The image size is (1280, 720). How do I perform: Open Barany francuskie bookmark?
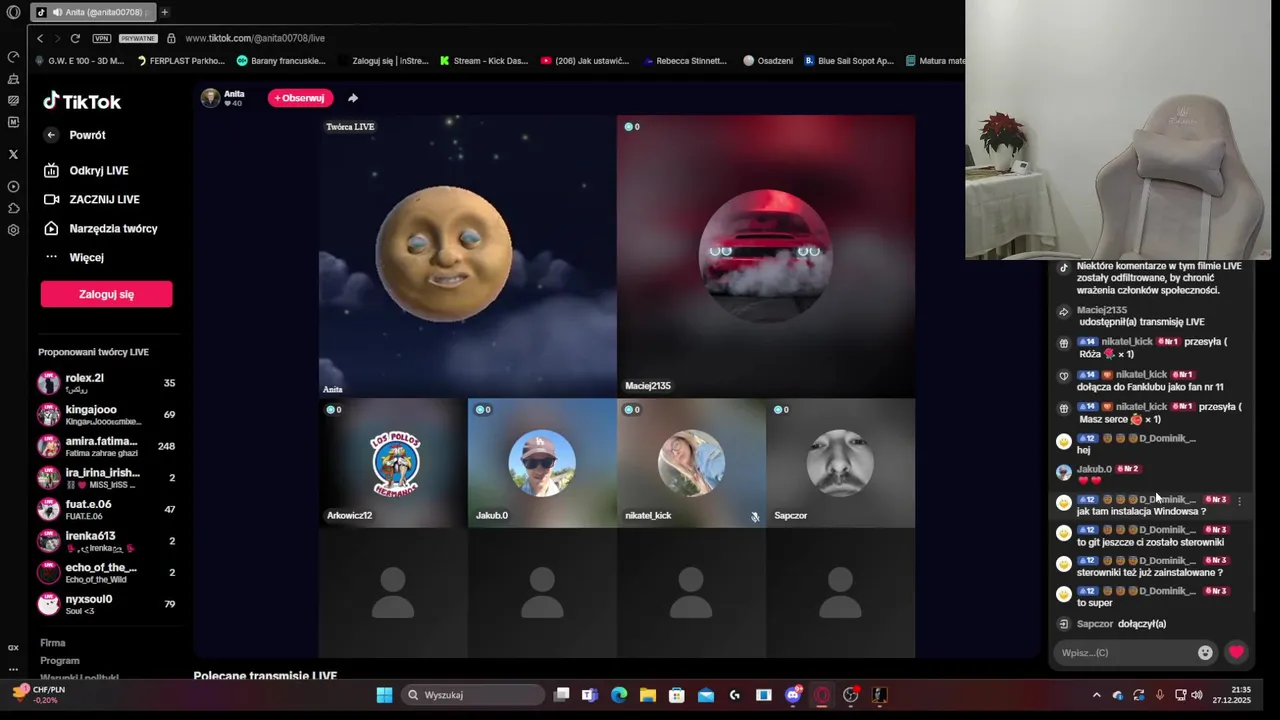click(x=281, y=61)
